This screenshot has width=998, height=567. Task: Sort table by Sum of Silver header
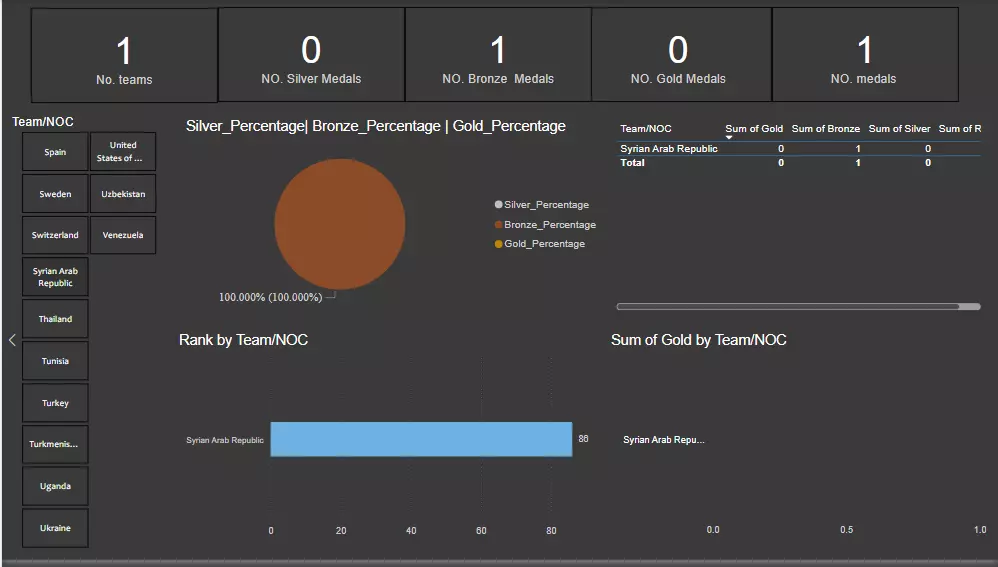(899, 129)
